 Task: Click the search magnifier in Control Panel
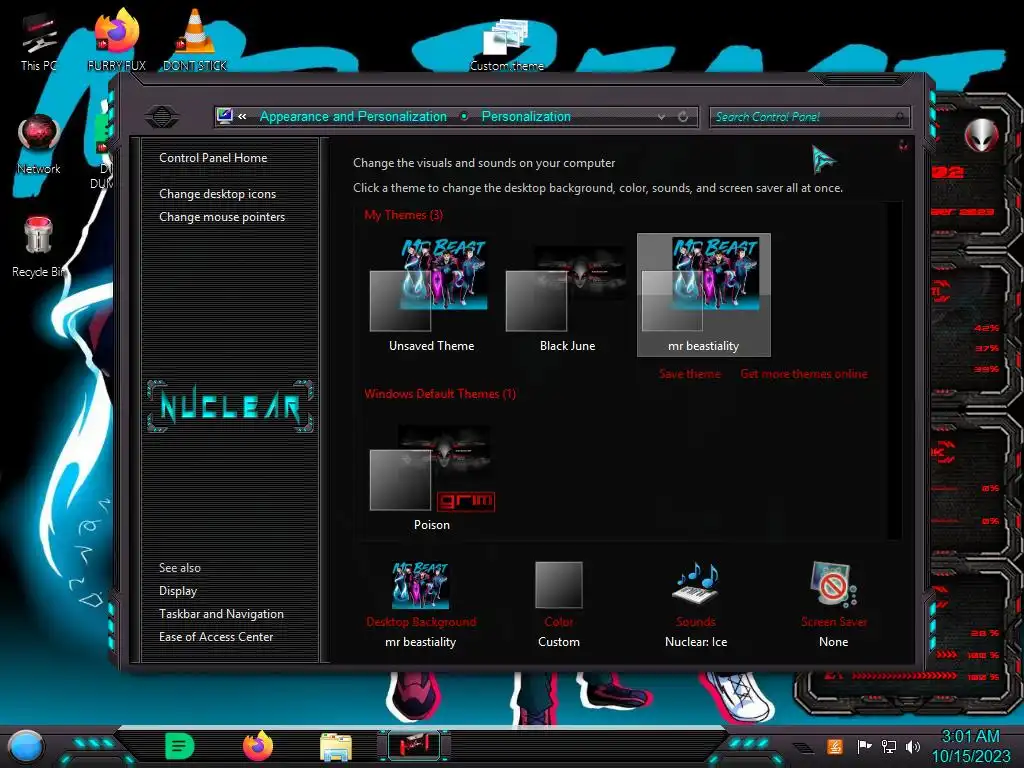click(900, 117)
